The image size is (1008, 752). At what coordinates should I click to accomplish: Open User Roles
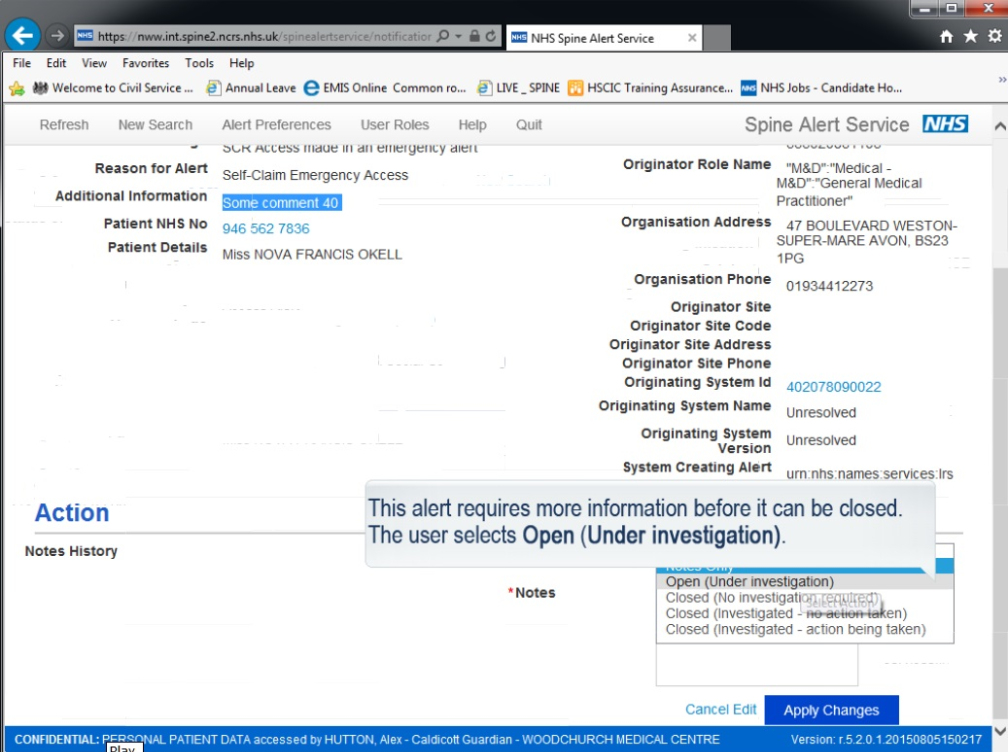[395, 125]
